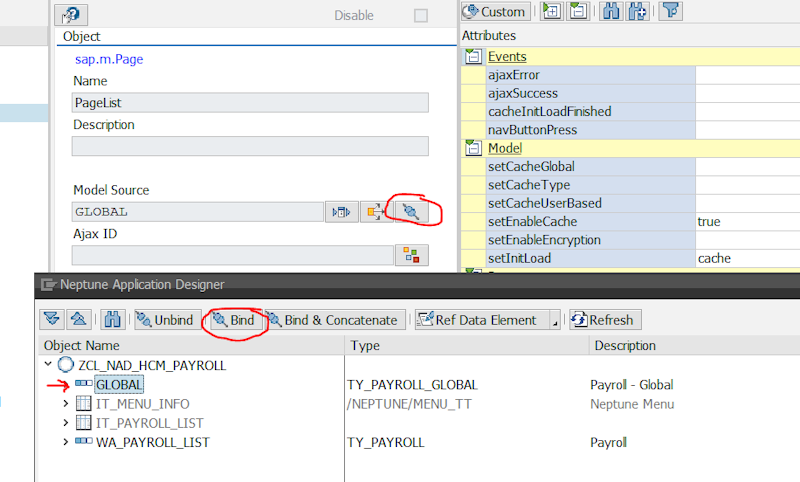This screenshot has height=482, width=800.
Task: Click the filter funnel icon in Attributes toolbar
Action: pos(671,12)
